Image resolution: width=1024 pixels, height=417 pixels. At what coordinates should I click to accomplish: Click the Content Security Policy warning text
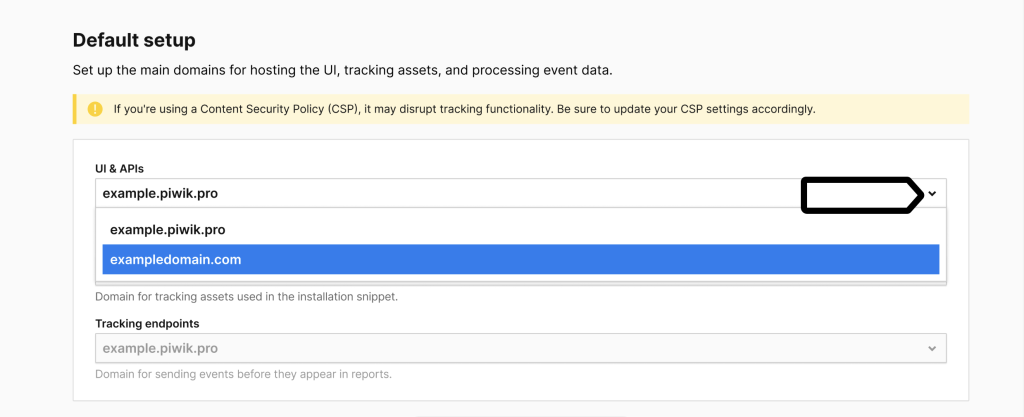click(x=464, y=109)
